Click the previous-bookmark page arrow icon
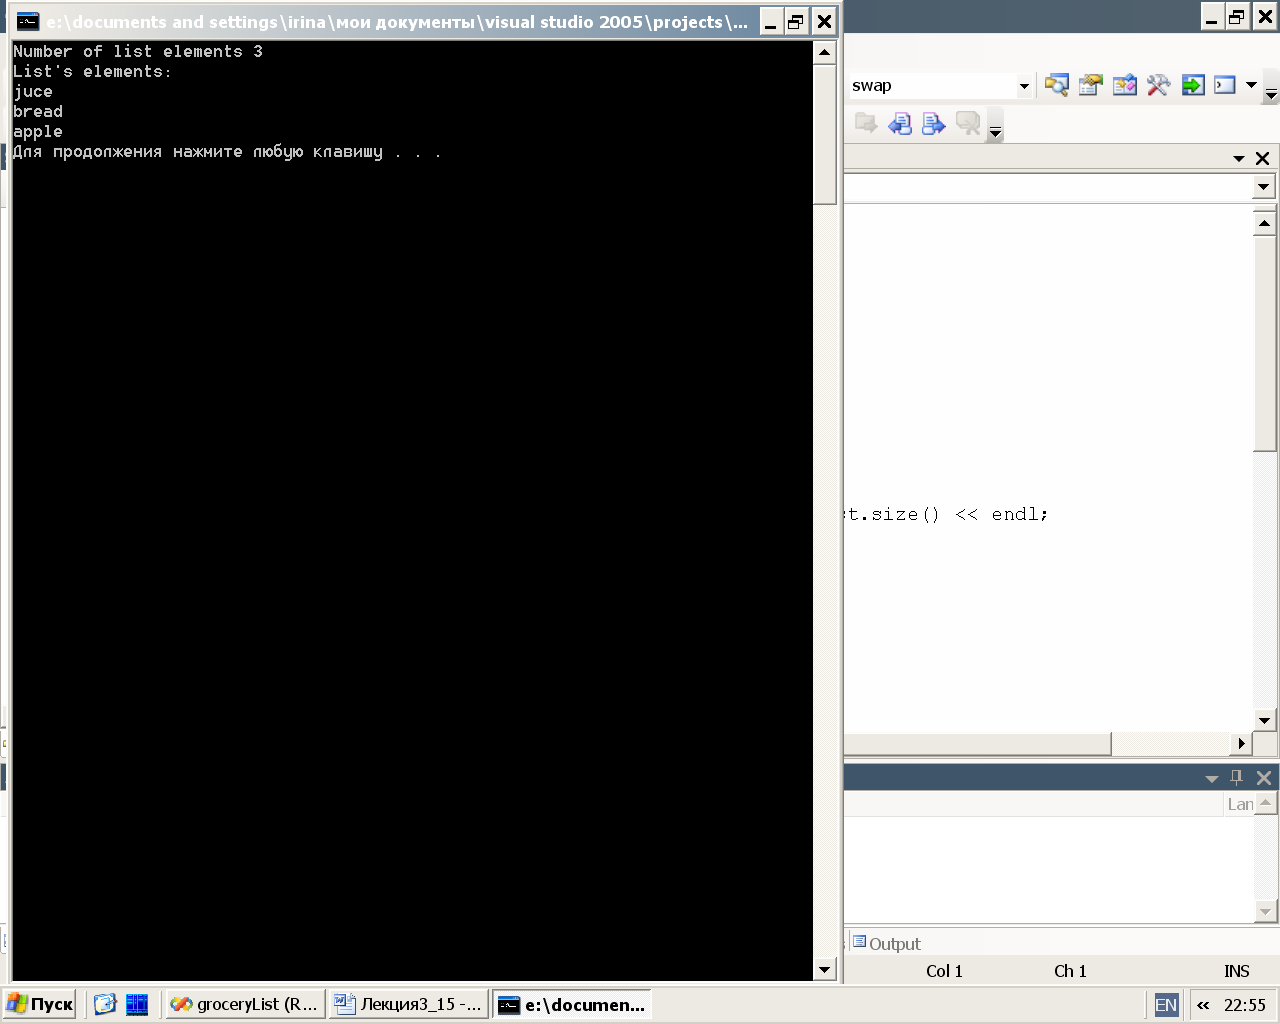The height and width of the screenshot is (1024, 1280). pos(900,124)
